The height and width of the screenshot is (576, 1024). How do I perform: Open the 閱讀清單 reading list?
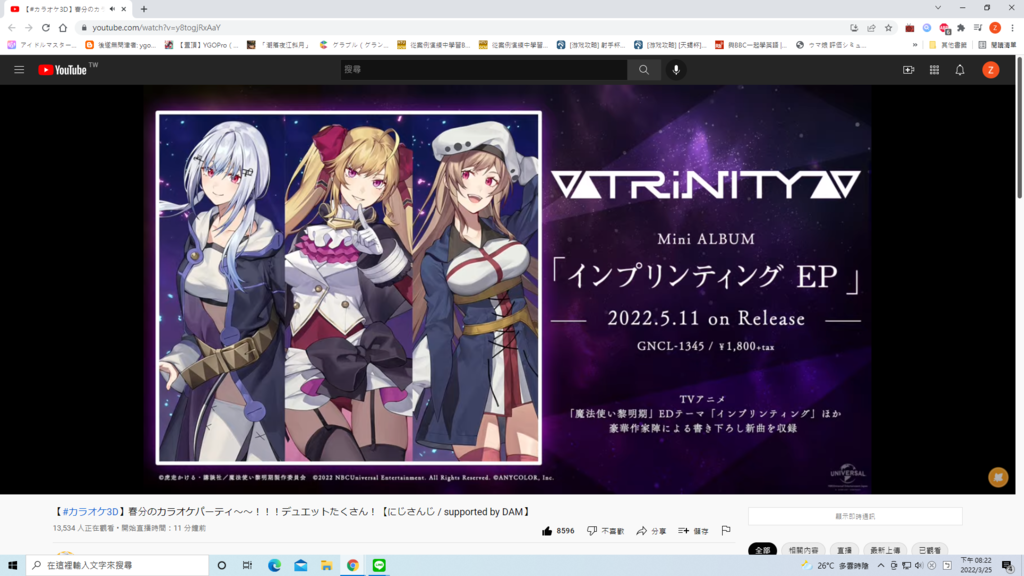pos(997,45)
